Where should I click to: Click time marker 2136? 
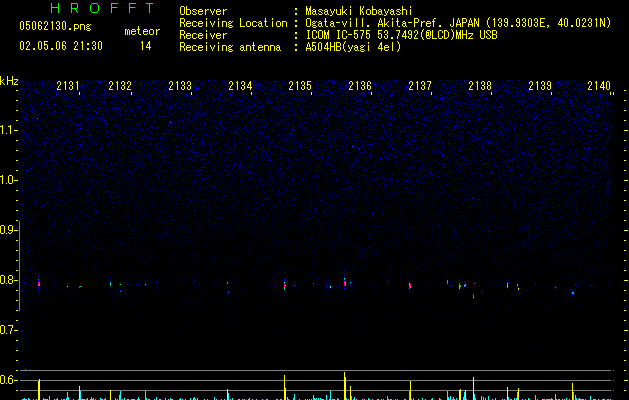tap(360, 85)
